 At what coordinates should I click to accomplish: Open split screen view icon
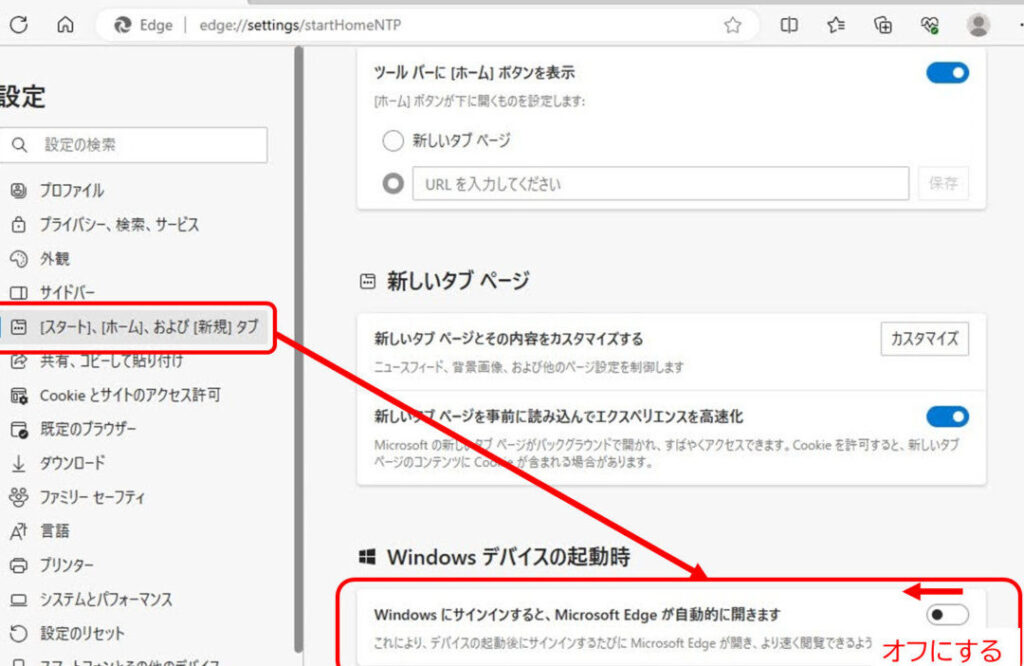click(x=789, y=26)
